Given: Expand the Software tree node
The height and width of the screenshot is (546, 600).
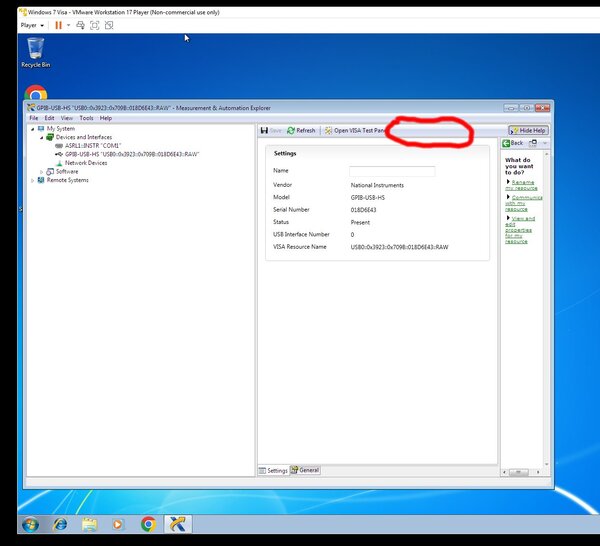Looking at the screenshot, I should coord(42,172).
